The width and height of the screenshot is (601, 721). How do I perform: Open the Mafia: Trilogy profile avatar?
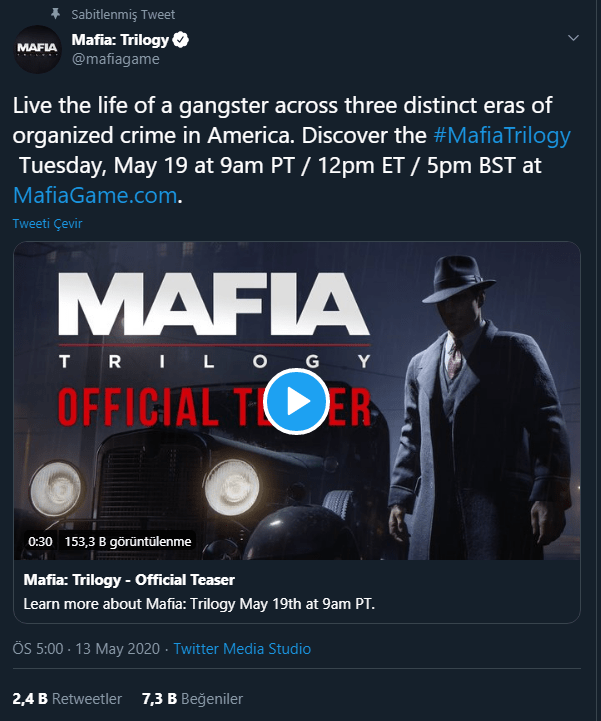tap(36, 48)
